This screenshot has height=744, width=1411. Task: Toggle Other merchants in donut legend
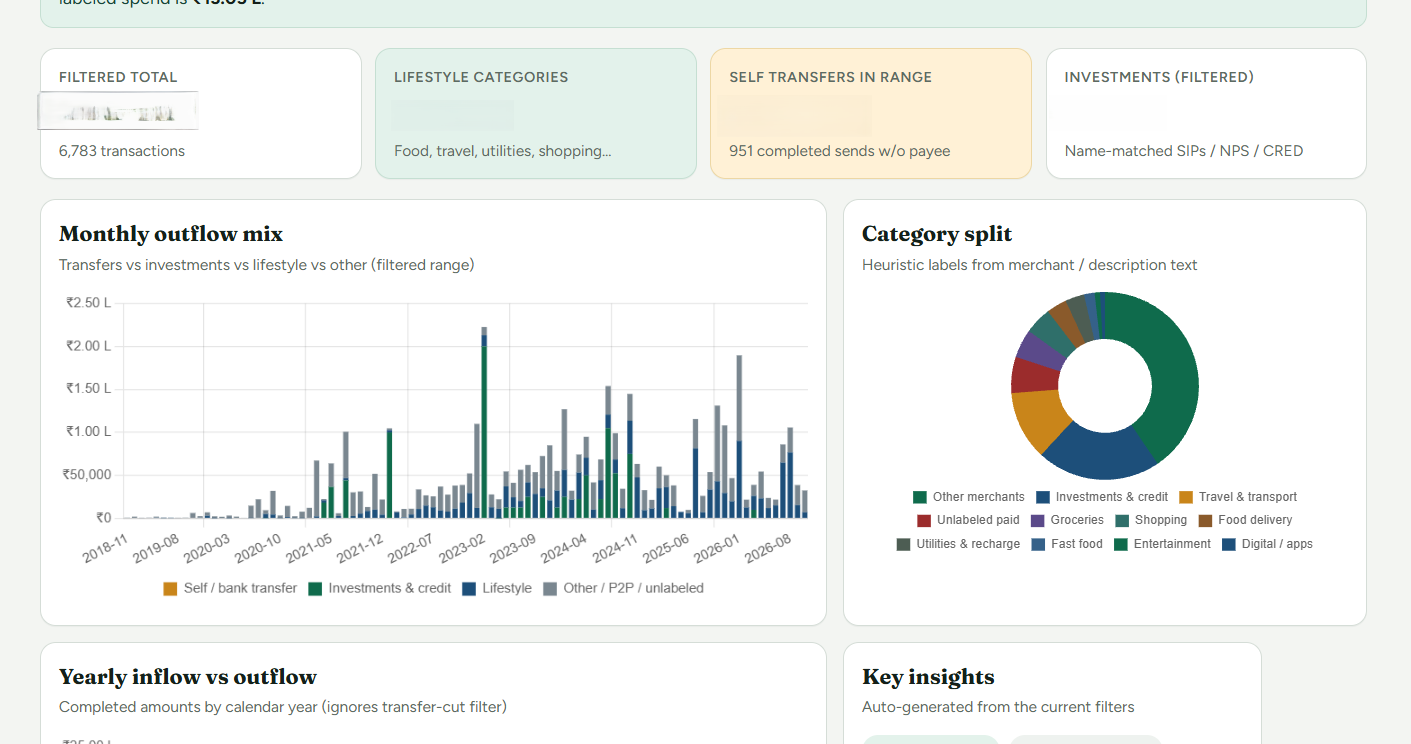pyautogui.click(x=968, y=497)
